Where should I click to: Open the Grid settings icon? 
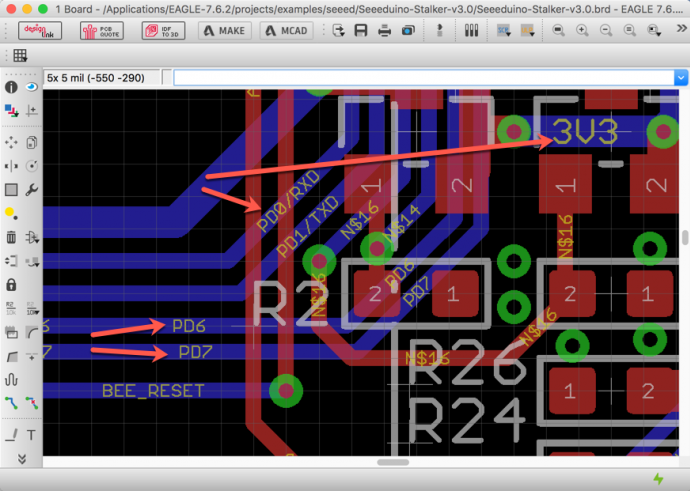click(x=20, y=55)
